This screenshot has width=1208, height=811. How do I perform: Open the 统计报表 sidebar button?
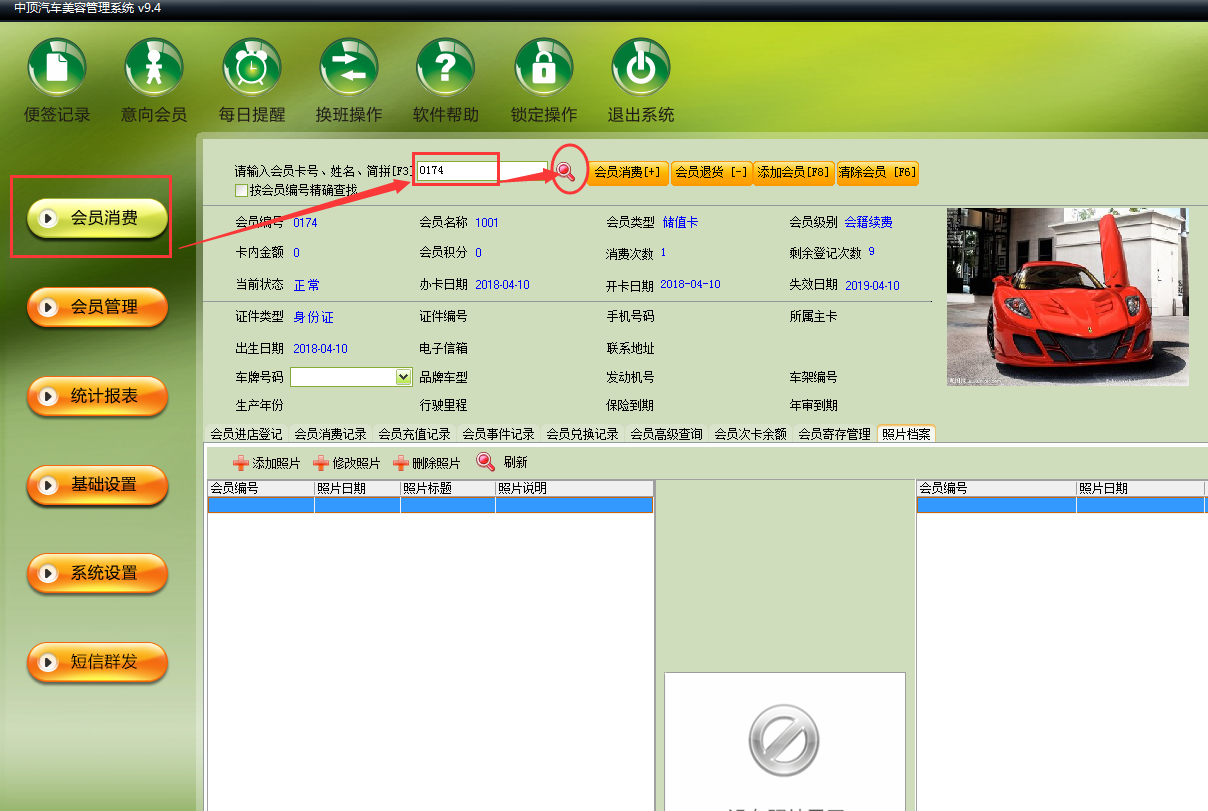(97, 395)
